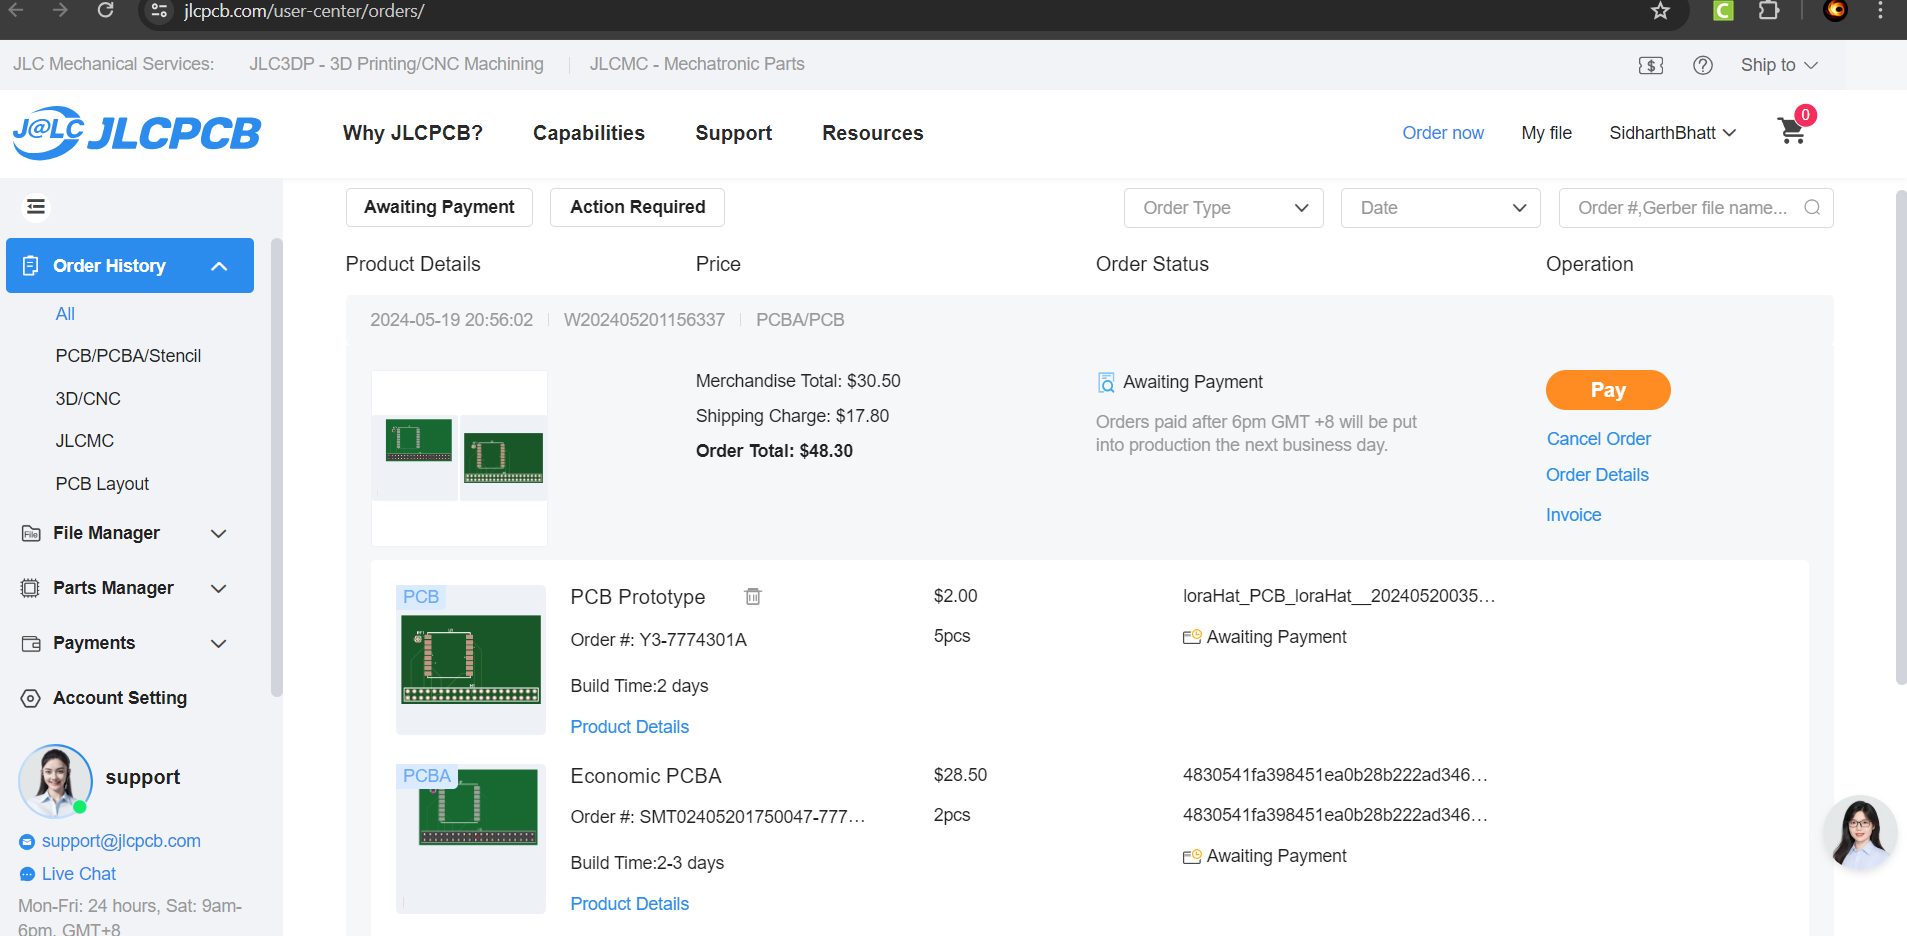Screen dimensions: 1907x936
Task: Click support@jlcpcb.com email link
Action: (x=121, y=841)
